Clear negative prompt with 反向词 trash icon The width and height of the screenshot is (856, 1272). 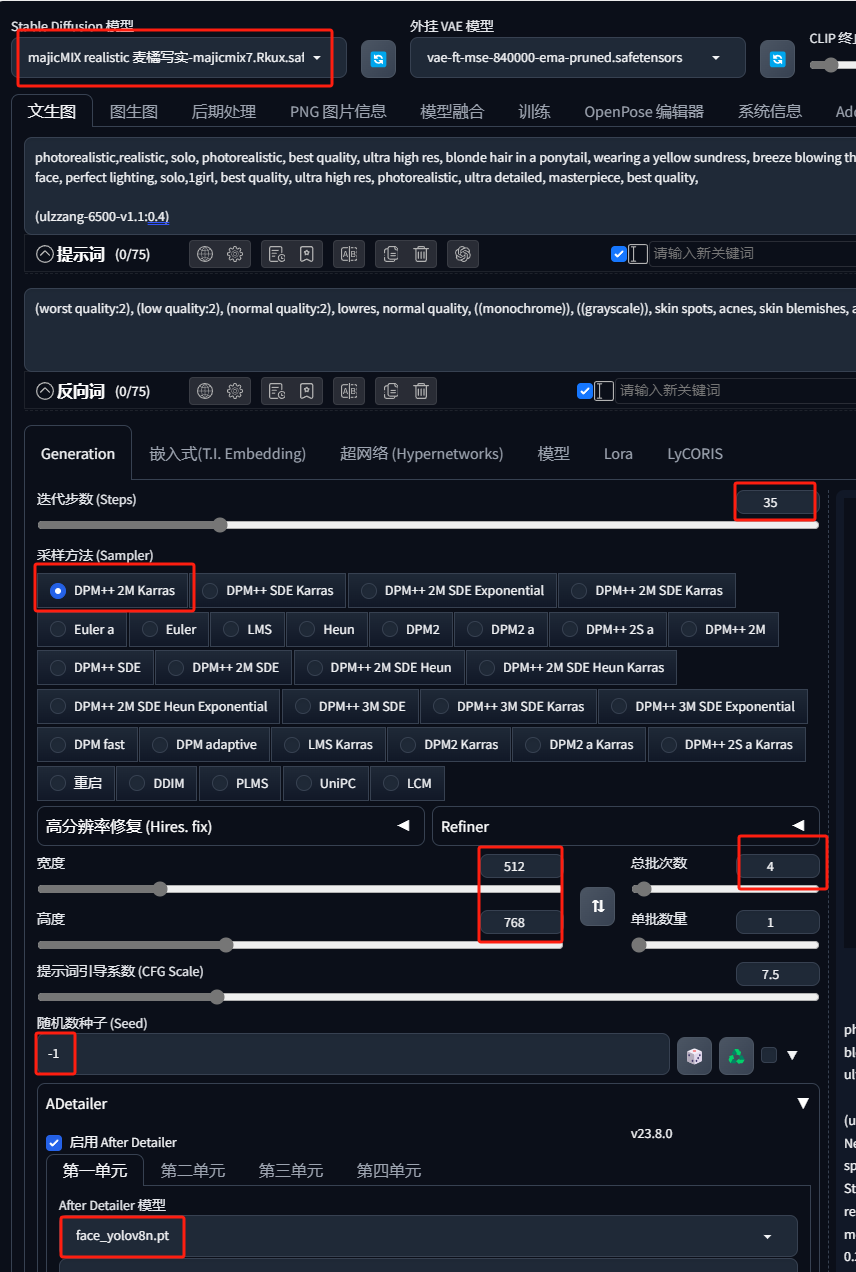421,391
